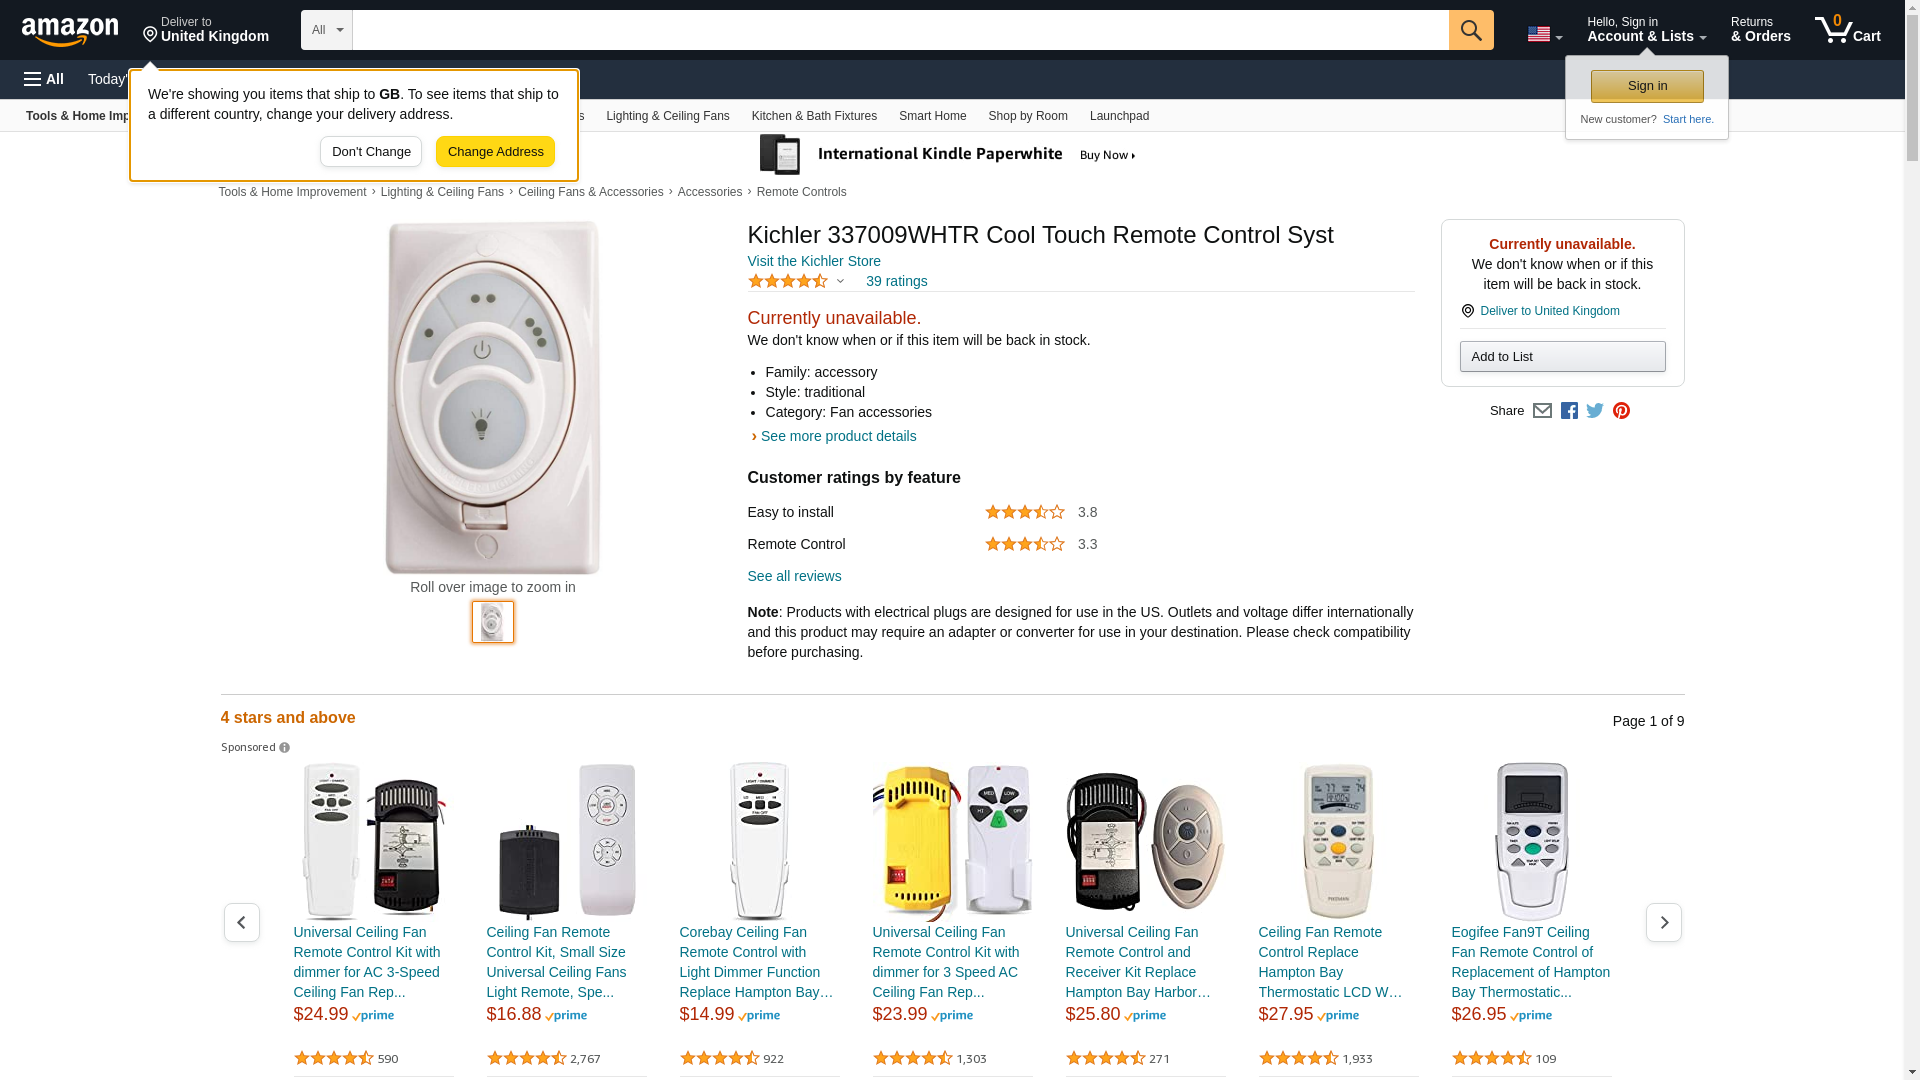Screen dimensions: 1920x1080
Task: Click the search magnifier button
Action: click(x=1470, y=30)
